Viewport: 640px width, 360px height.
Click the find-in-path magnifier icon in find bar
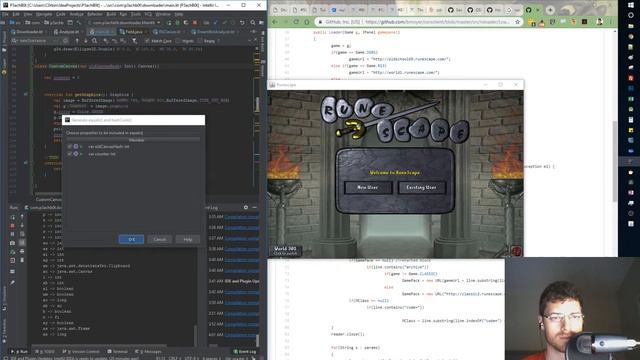coord(95,41)
